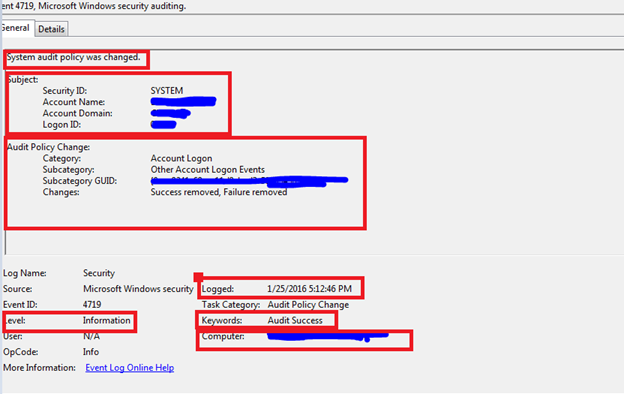This screenshot has height=394, width=624.
Task: Select the 'Account Logon' category value
Action: (181, 158)
